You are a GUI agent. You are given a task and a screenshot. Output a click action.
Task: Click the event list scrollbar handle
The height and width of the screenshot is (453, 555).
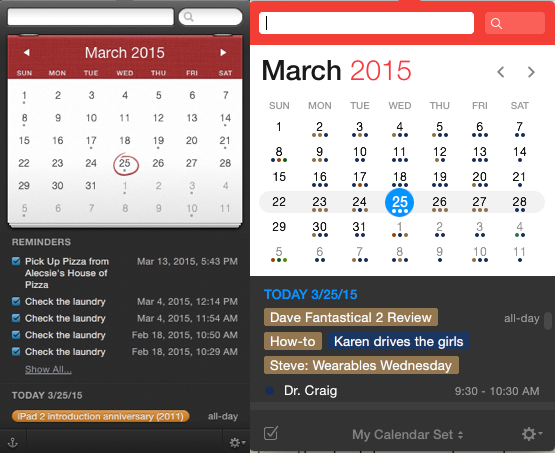(x=548, y=321)
